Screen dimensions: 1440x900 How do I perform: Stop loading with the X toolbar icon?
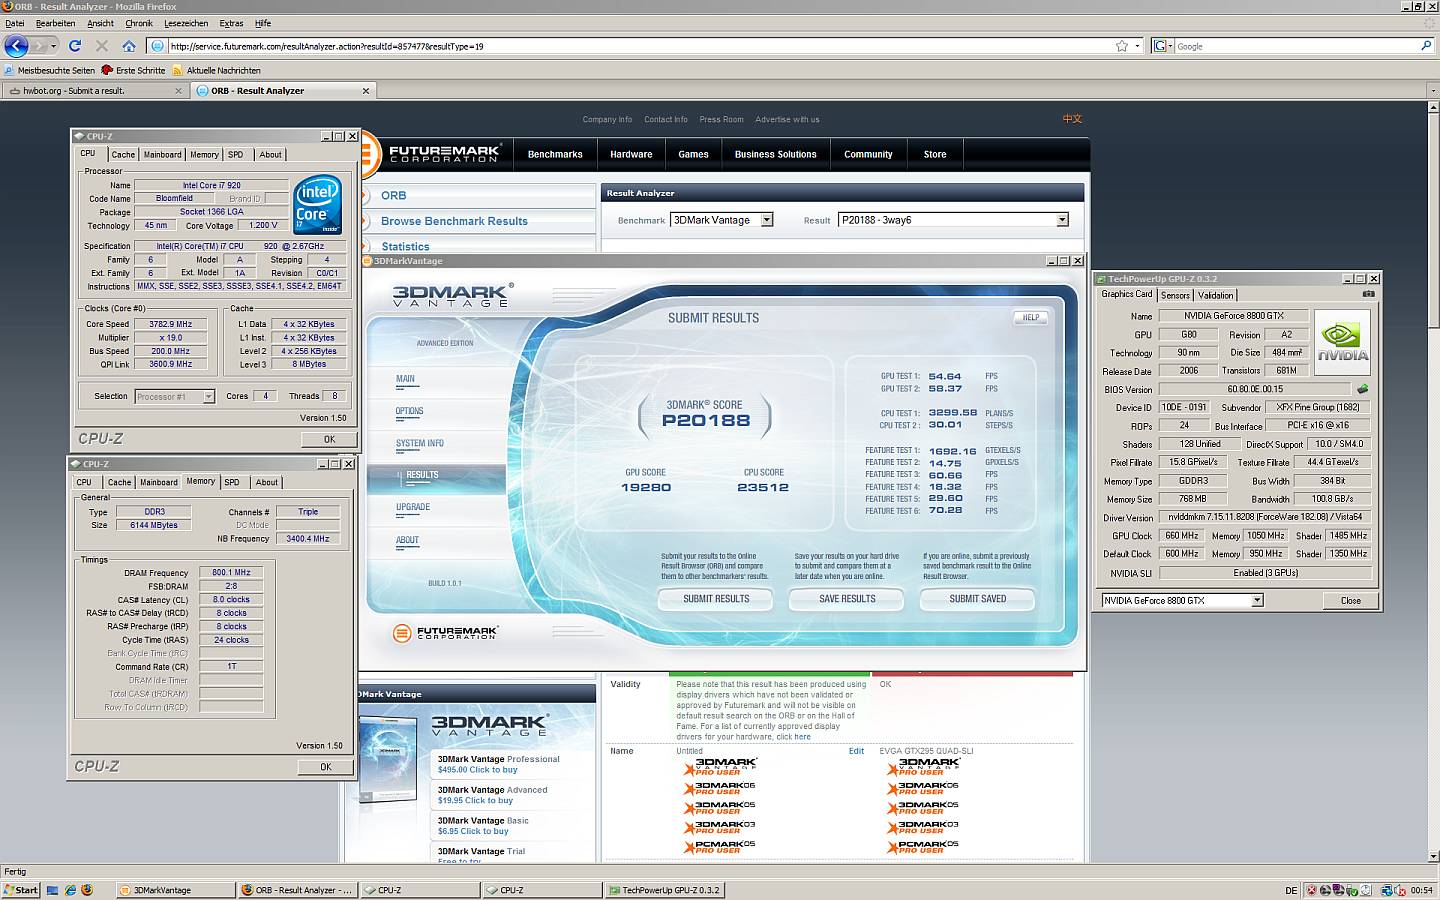pyautogui.click(x=101, y=46)
